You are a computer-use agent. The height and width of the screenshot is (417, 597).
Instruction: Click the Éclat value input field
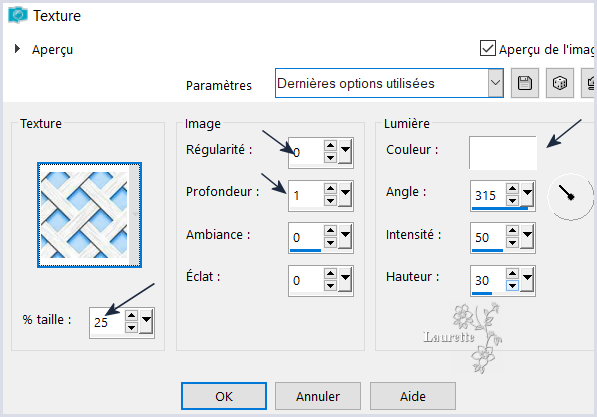(x=306, y=281)
